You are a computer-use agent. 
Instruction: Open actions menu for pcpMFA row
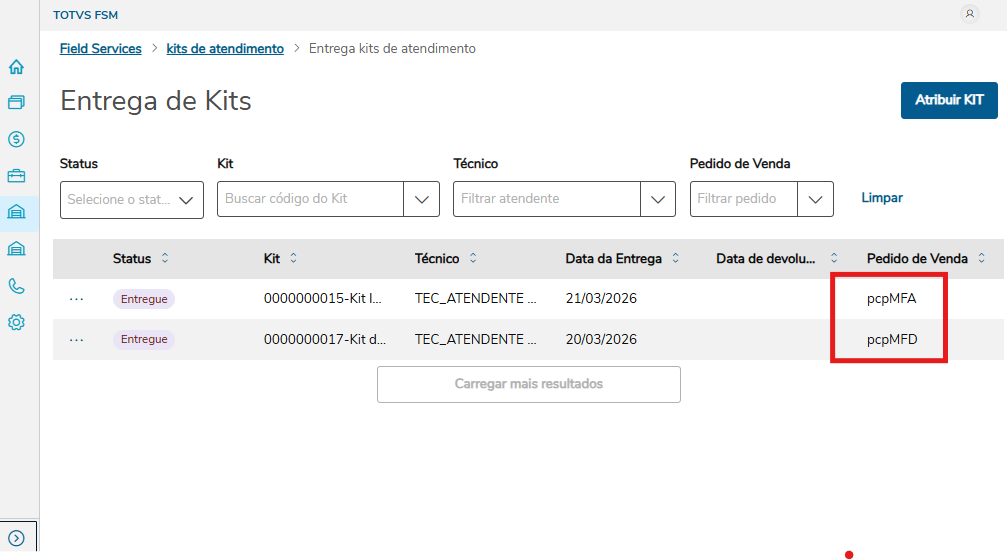coord(77,299)
